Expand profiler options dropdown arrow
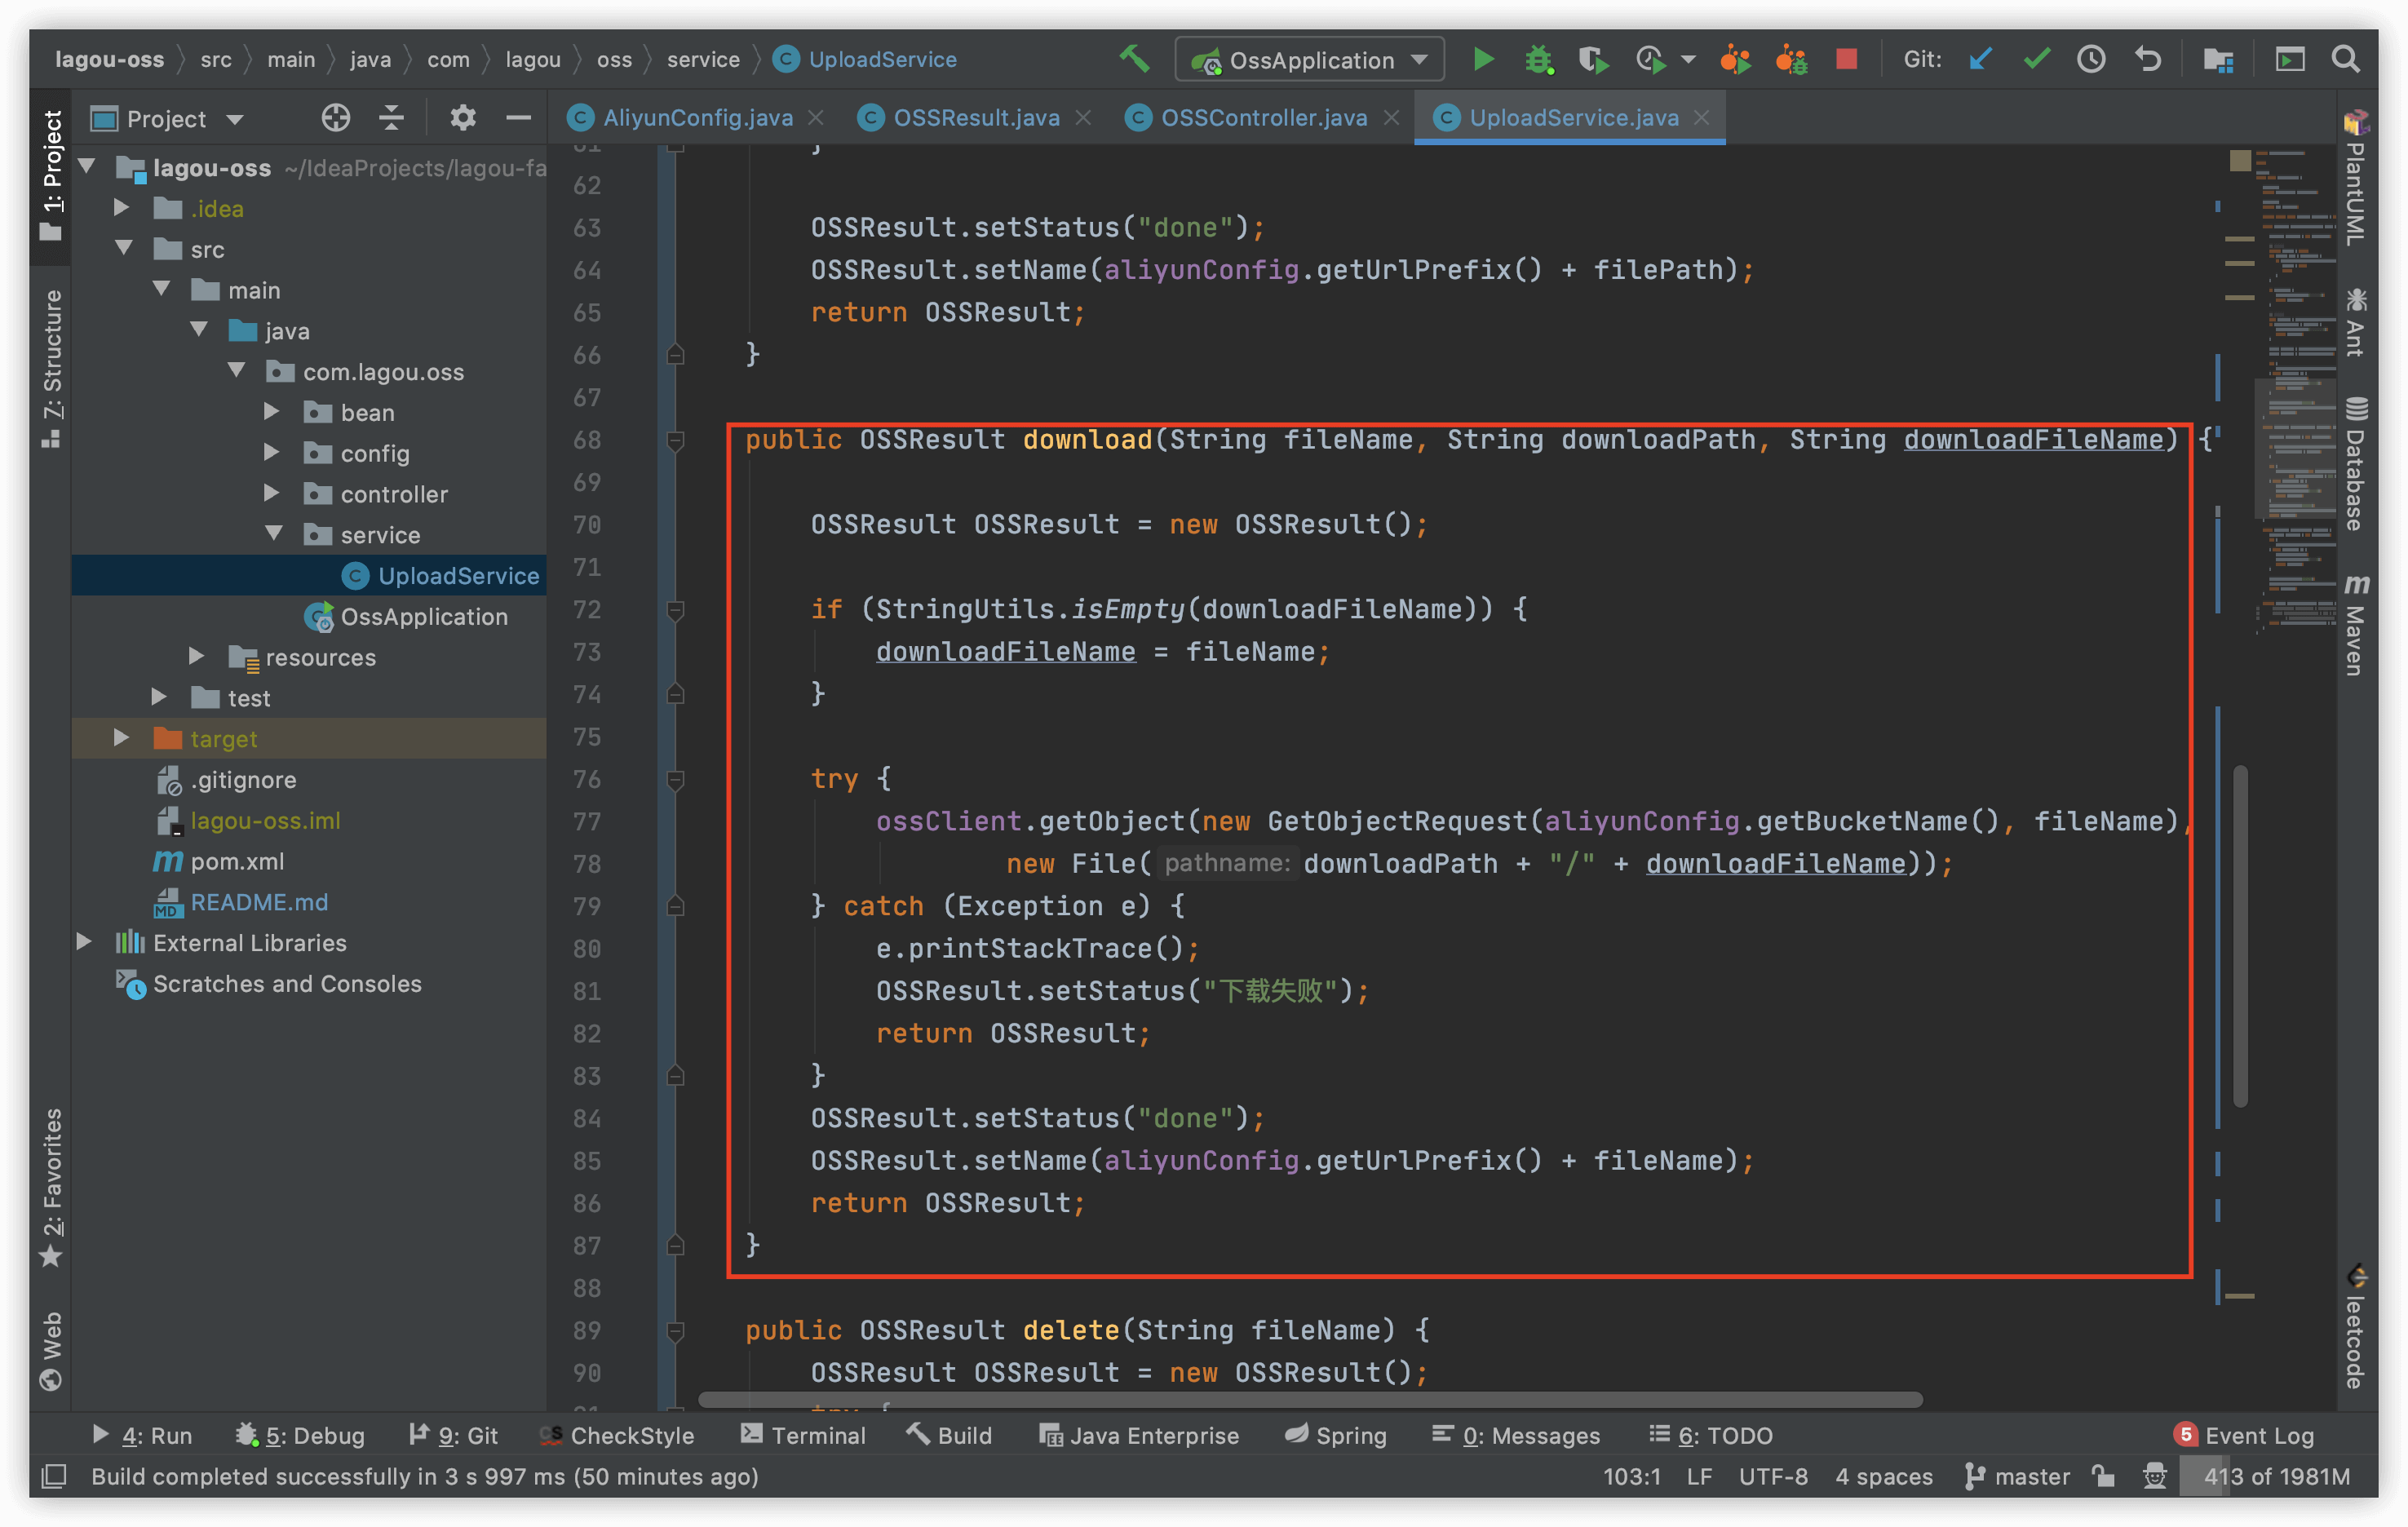 (x=1689, y=59)
